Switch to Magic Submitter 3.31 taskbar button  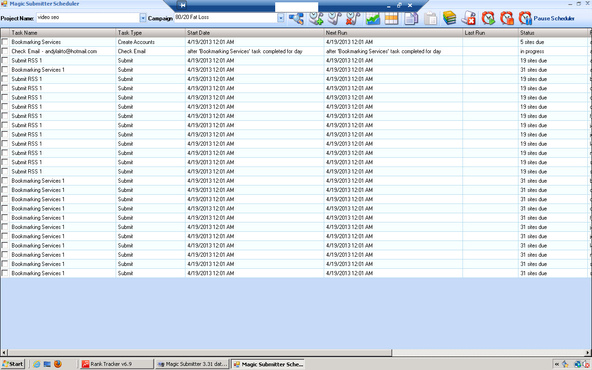[x=192, y=364]
